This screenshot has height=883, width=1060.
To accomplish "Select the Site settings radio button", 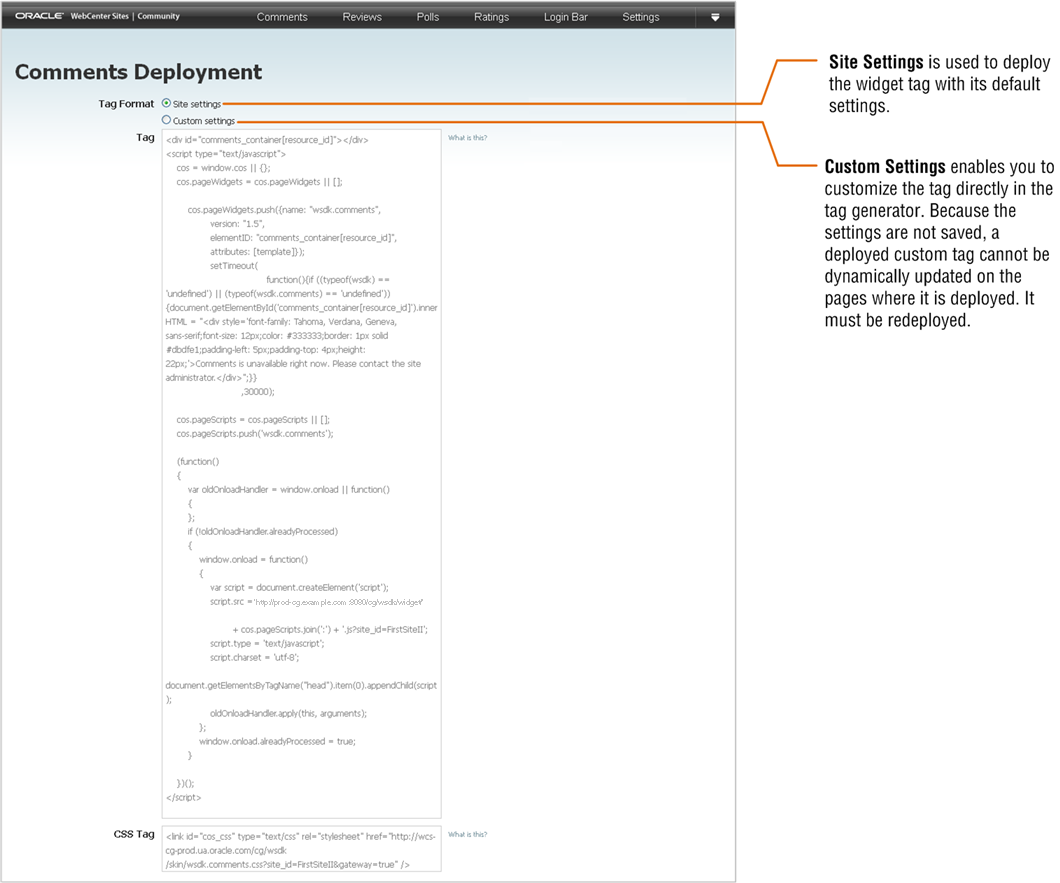I will (166, 103).
